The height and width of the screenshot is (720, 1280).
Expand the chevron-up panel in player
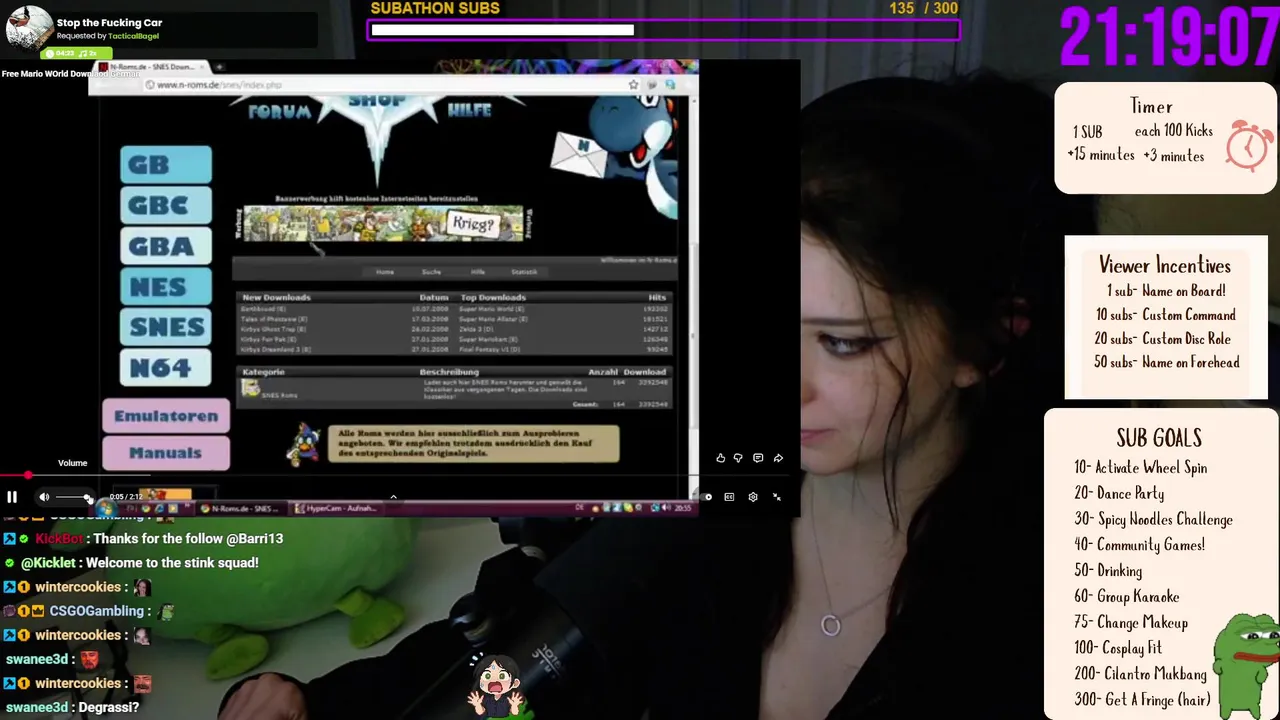[393, 497]
